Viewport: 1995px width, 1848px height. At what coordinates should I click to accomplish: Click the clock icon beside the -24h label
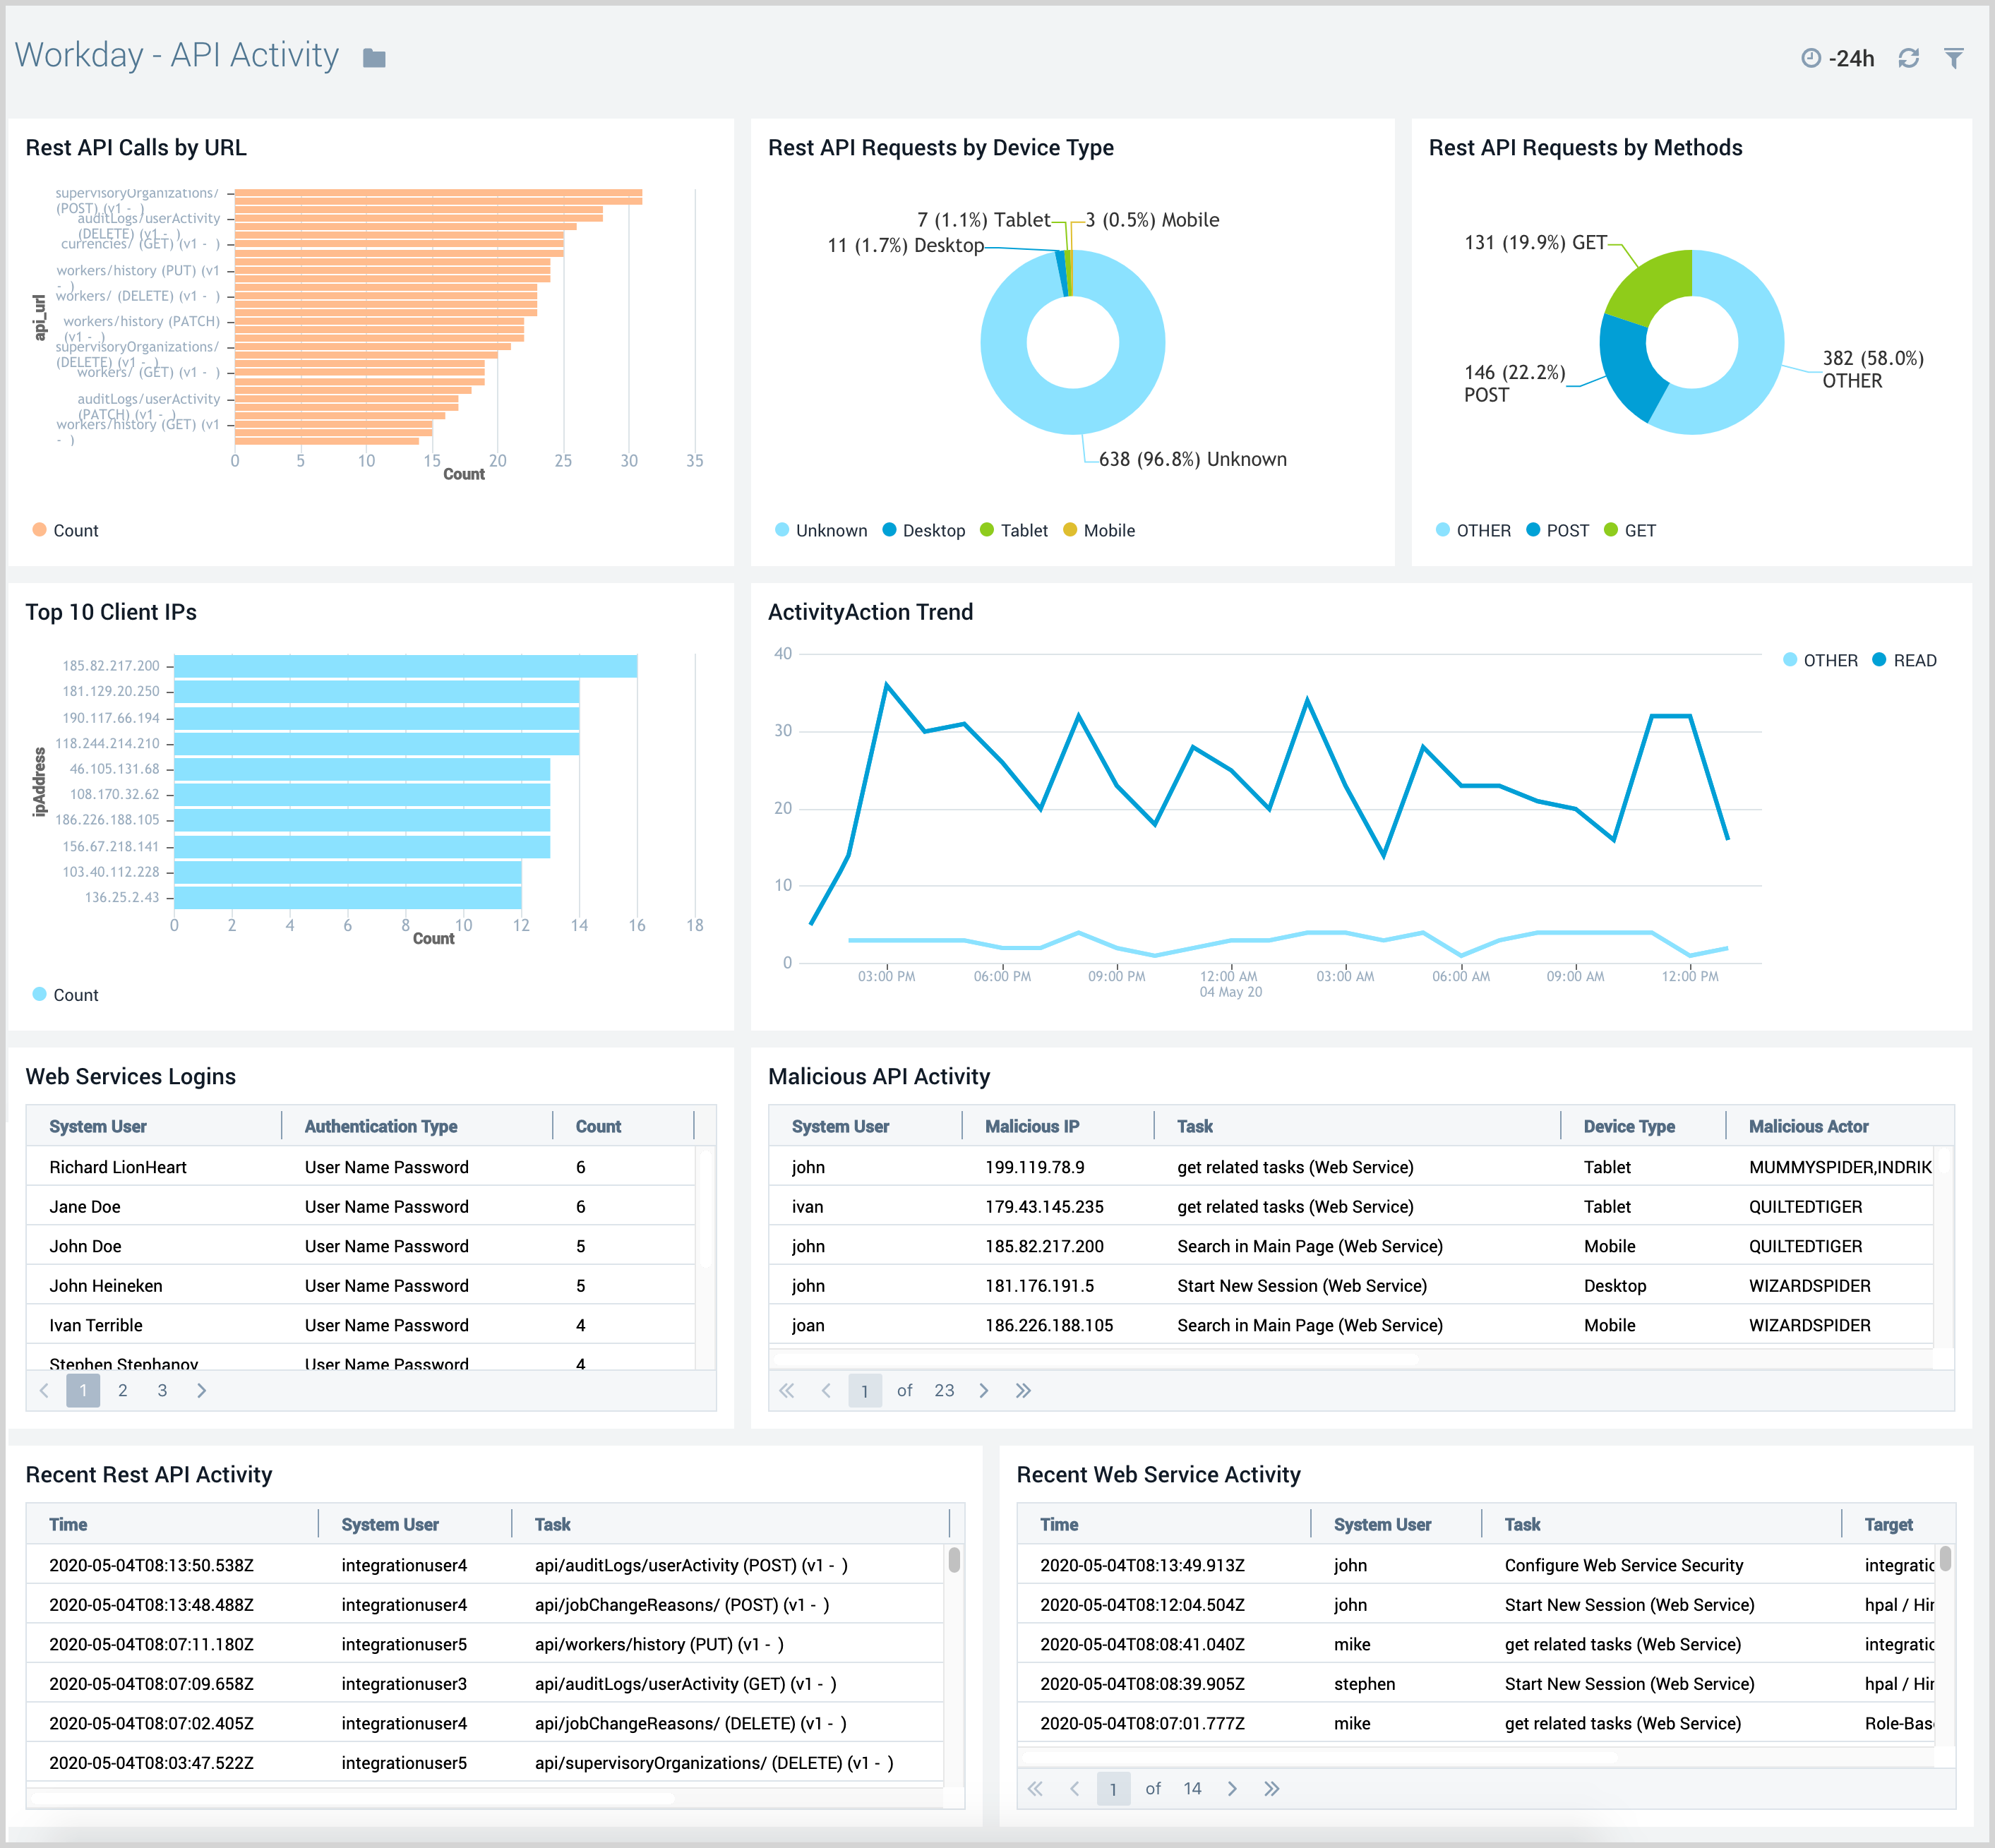coord(1813,58)
